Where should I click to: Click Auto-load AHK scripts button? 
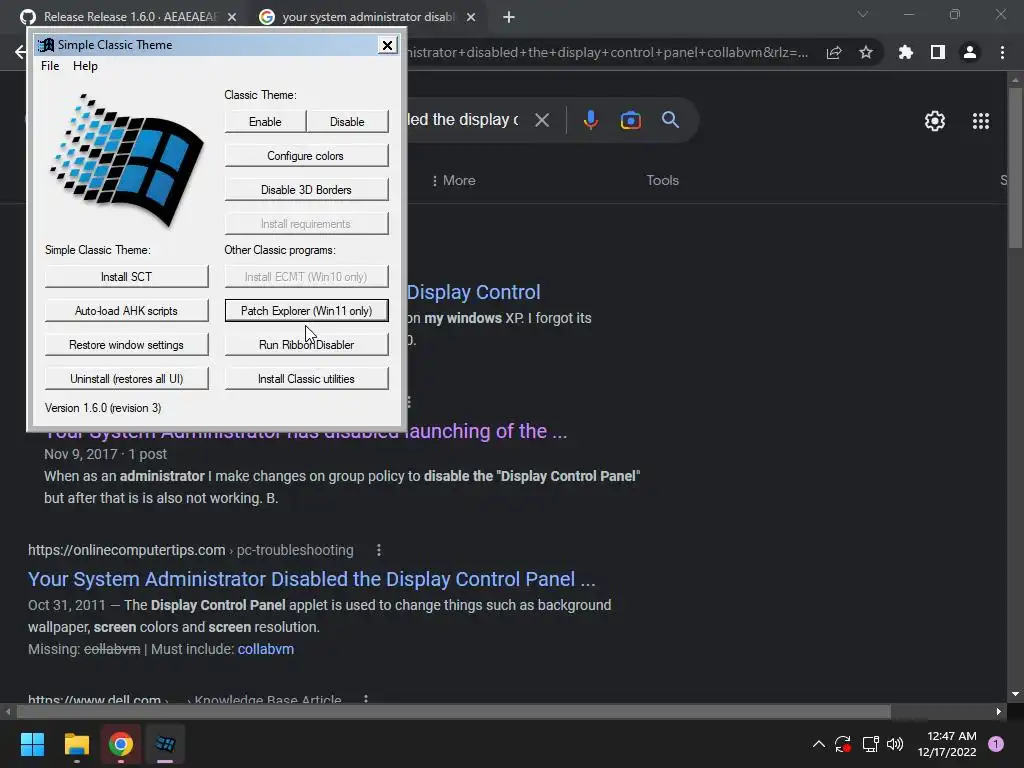pos(127,310)
